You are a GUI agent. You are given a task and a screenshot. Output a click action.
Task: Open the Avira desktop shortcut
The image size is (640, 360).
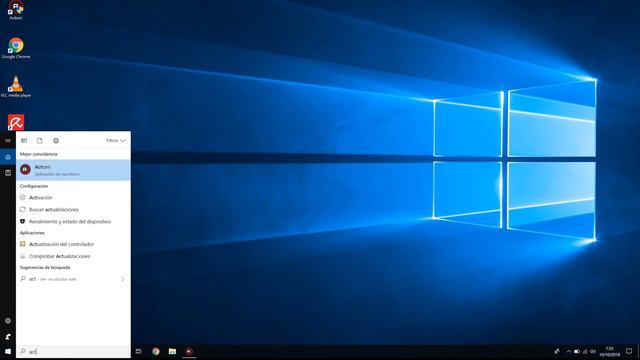coord(16,122)
